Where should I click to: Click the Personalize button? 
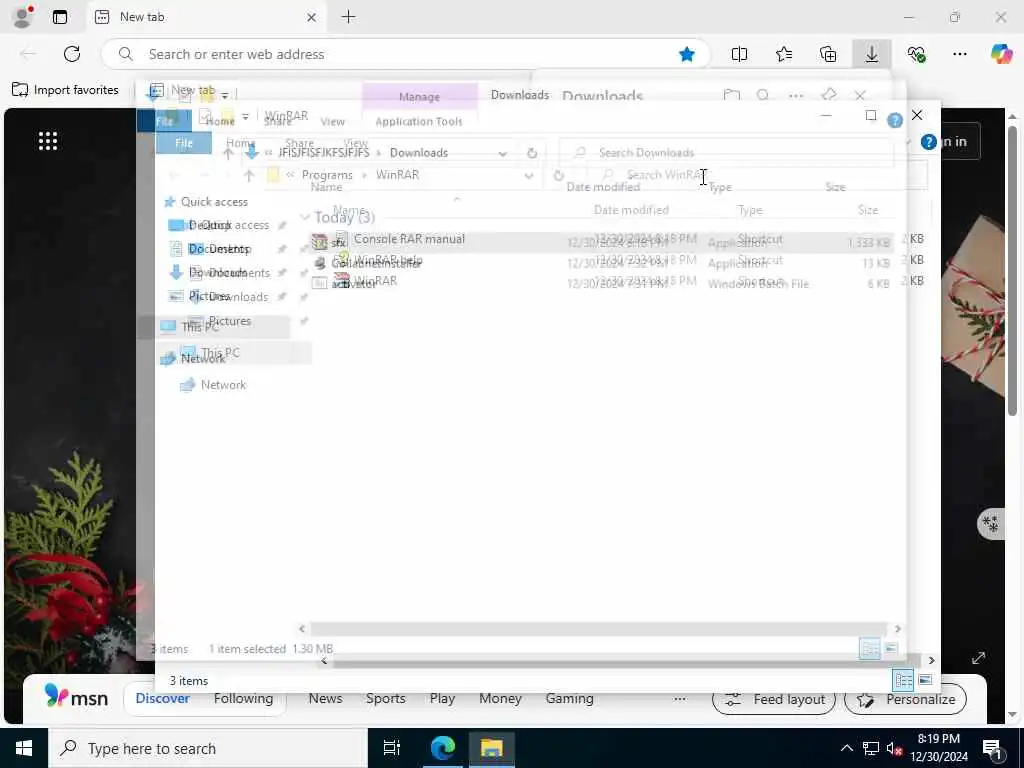pyautogui.click(x=905, y=699)
